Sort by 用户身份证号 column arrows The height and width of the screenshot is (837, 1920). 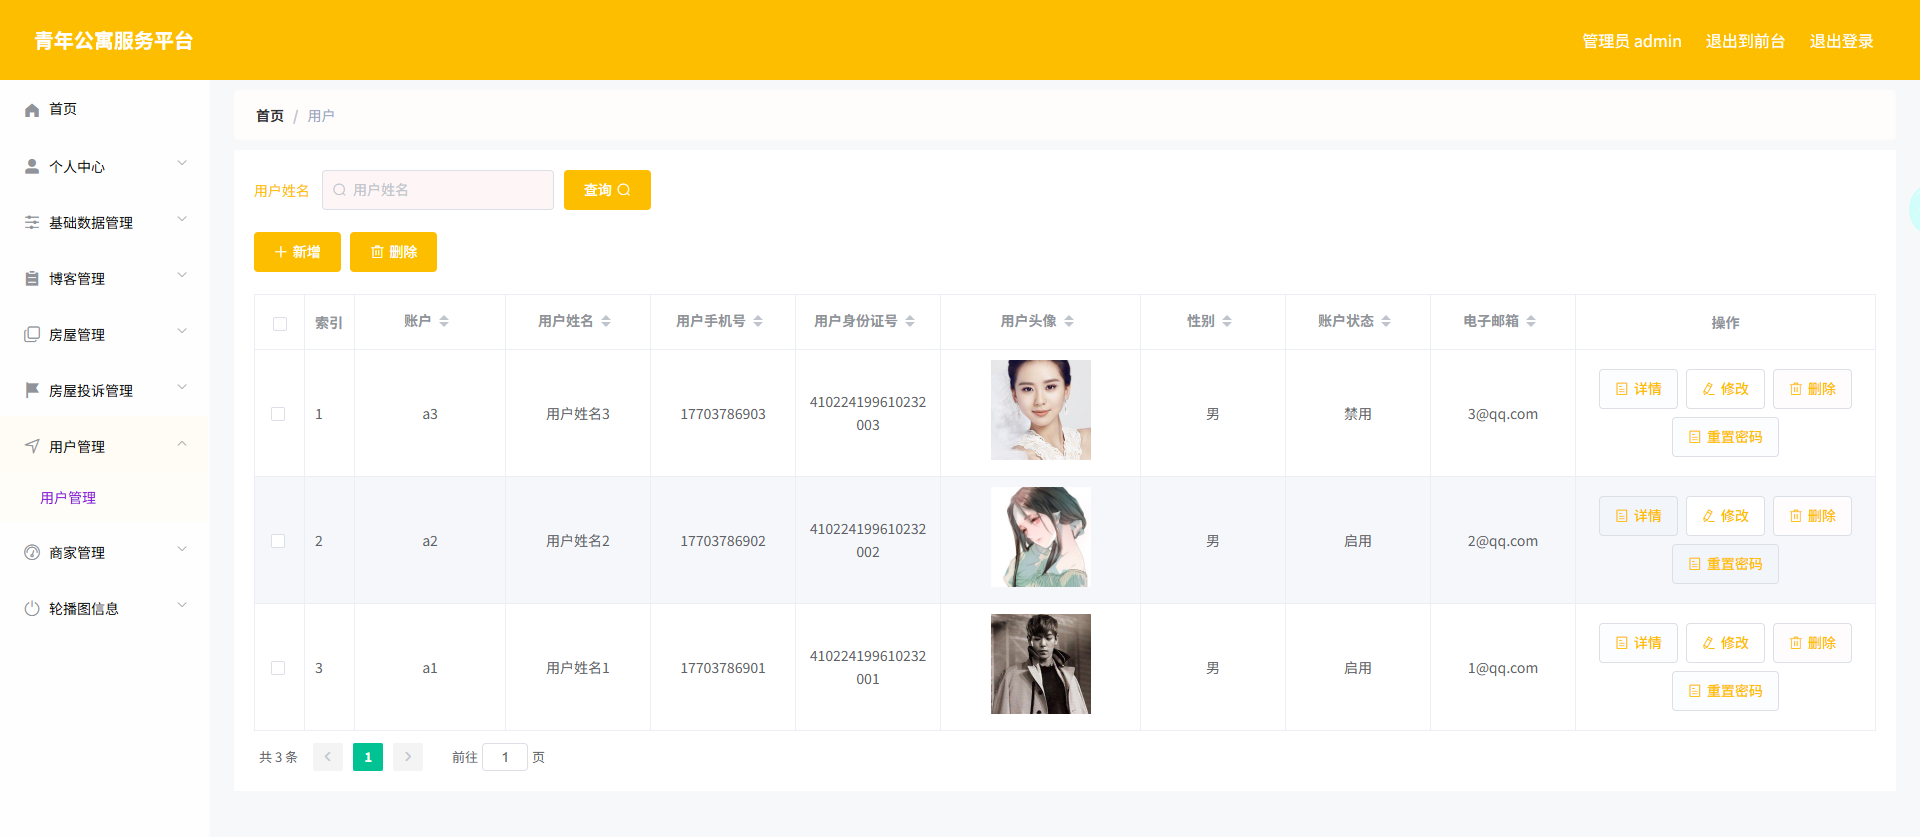click(x=910, y=321)
